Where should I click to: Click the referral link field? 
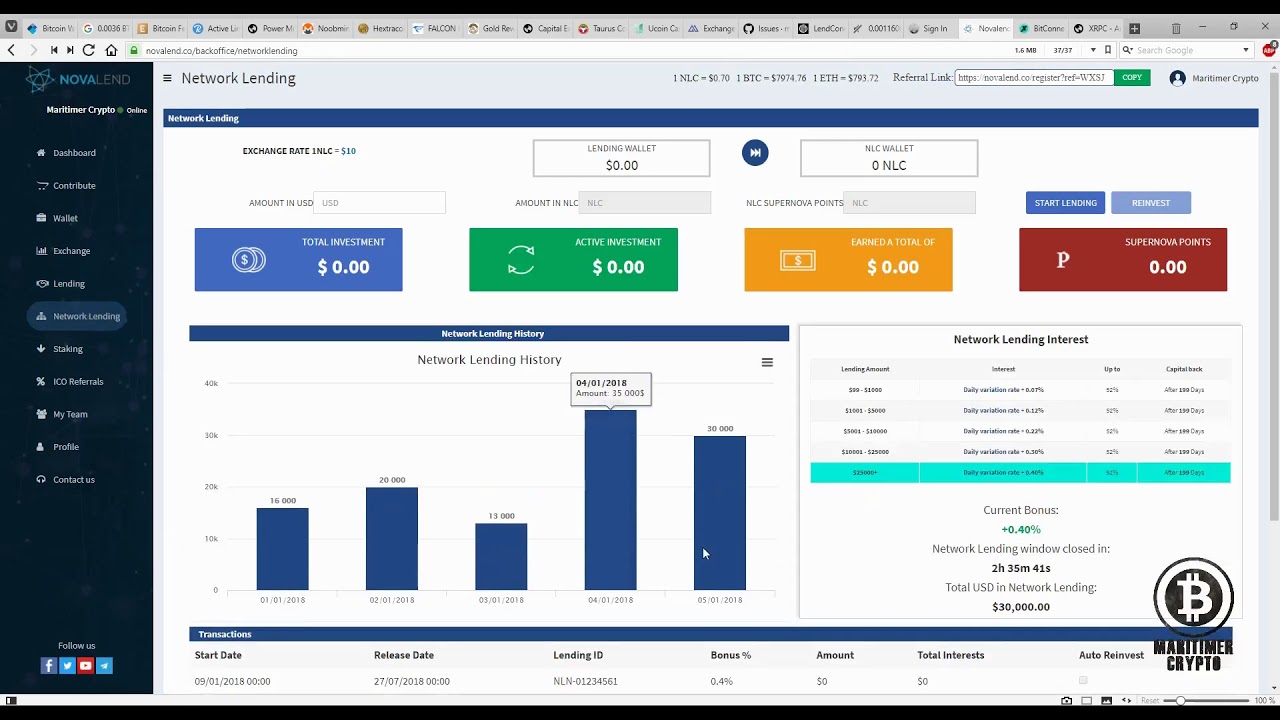[1034, 77]
